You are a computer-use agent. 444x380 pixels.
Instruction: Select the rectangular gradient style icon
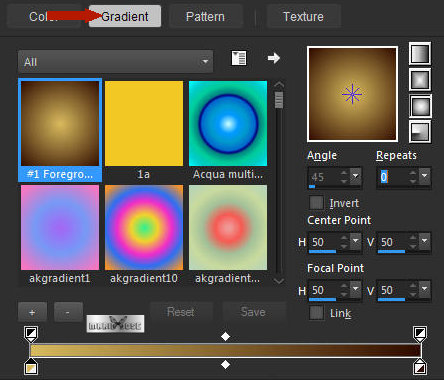420,80
